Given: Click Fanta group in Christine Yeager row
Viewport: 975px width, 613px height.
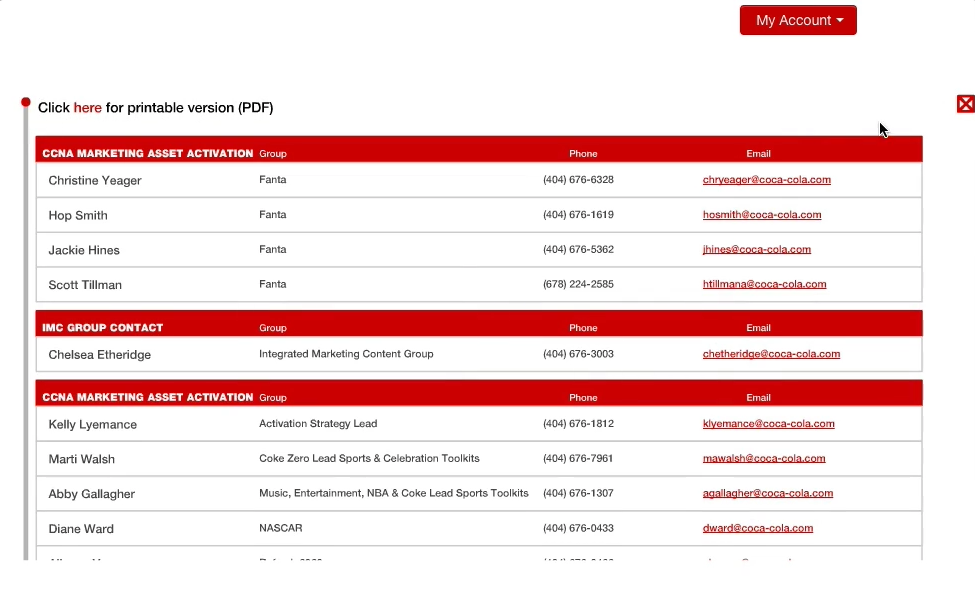Looking at the screenshot, I should tap(272, 180).
